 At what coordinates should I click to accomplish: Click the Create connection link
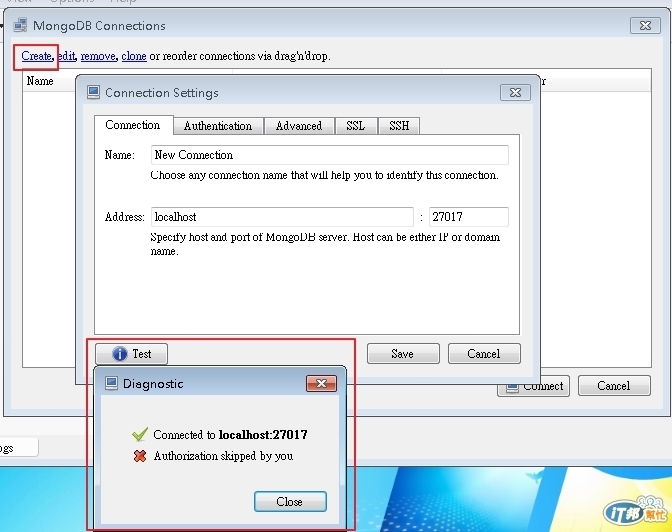pos(36,56)
